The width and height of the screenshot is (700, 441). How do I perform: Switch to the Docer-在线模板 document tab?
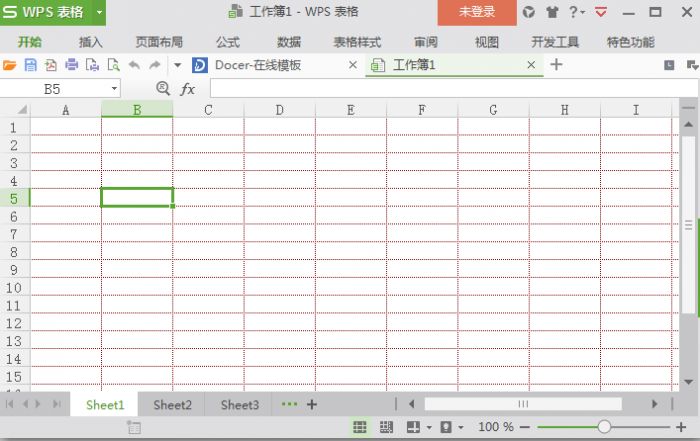point(258,65)
